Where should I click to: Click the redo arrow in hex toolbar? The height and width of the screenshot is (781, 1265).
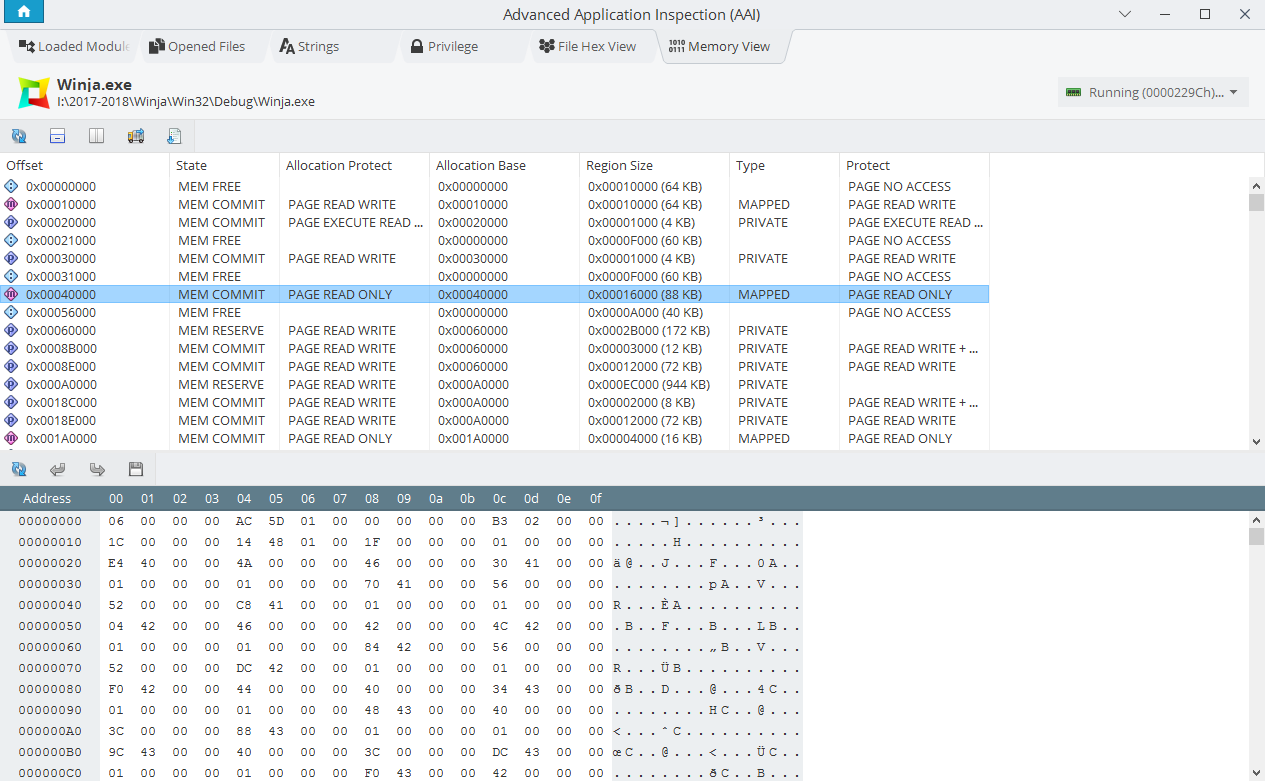(x=97, y=469)
